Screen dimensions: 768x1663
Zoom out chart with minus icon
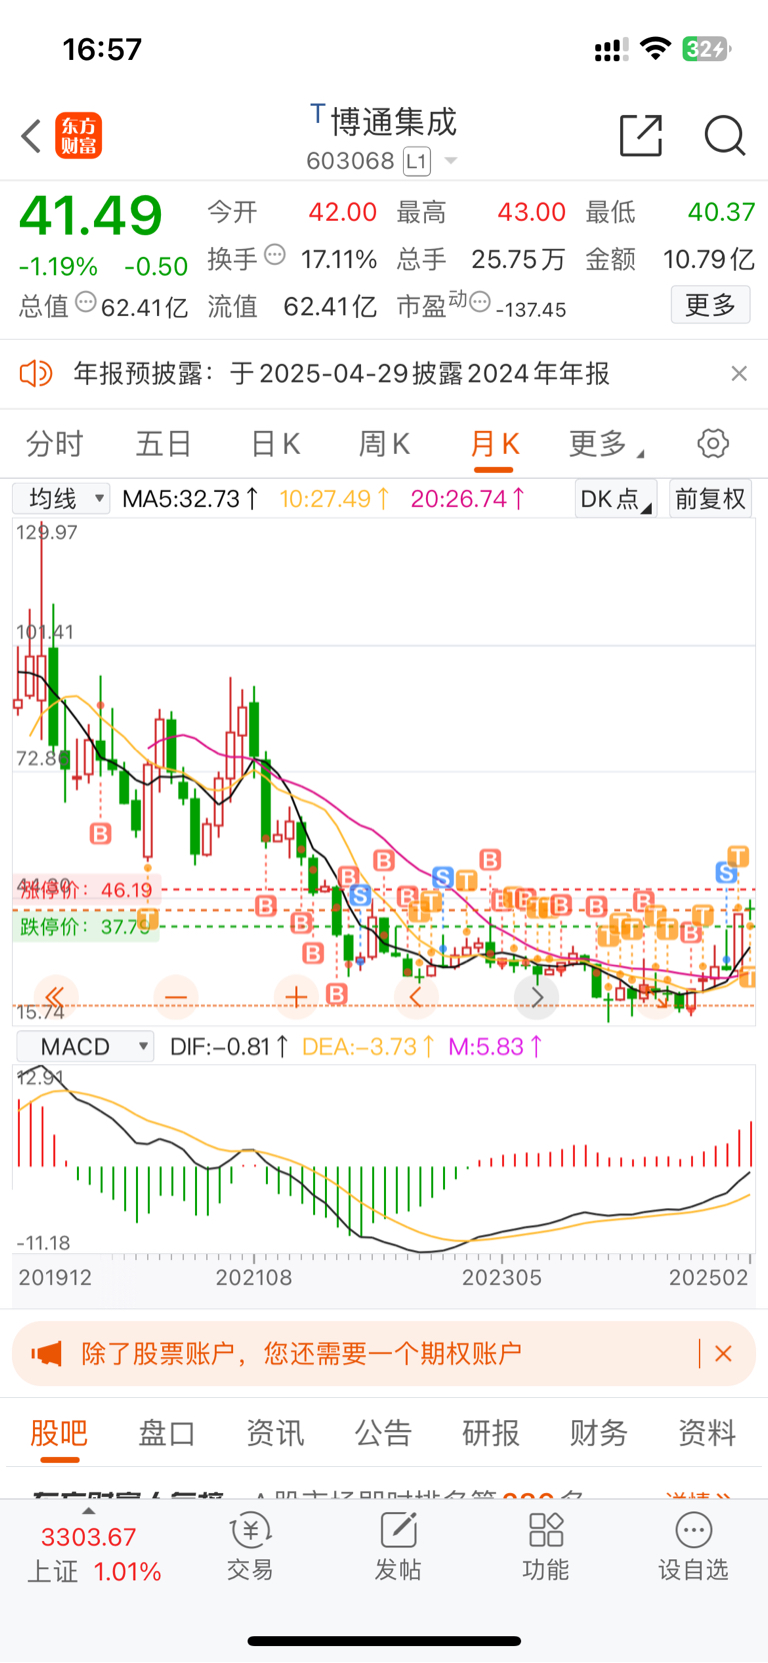click(176, 997)
